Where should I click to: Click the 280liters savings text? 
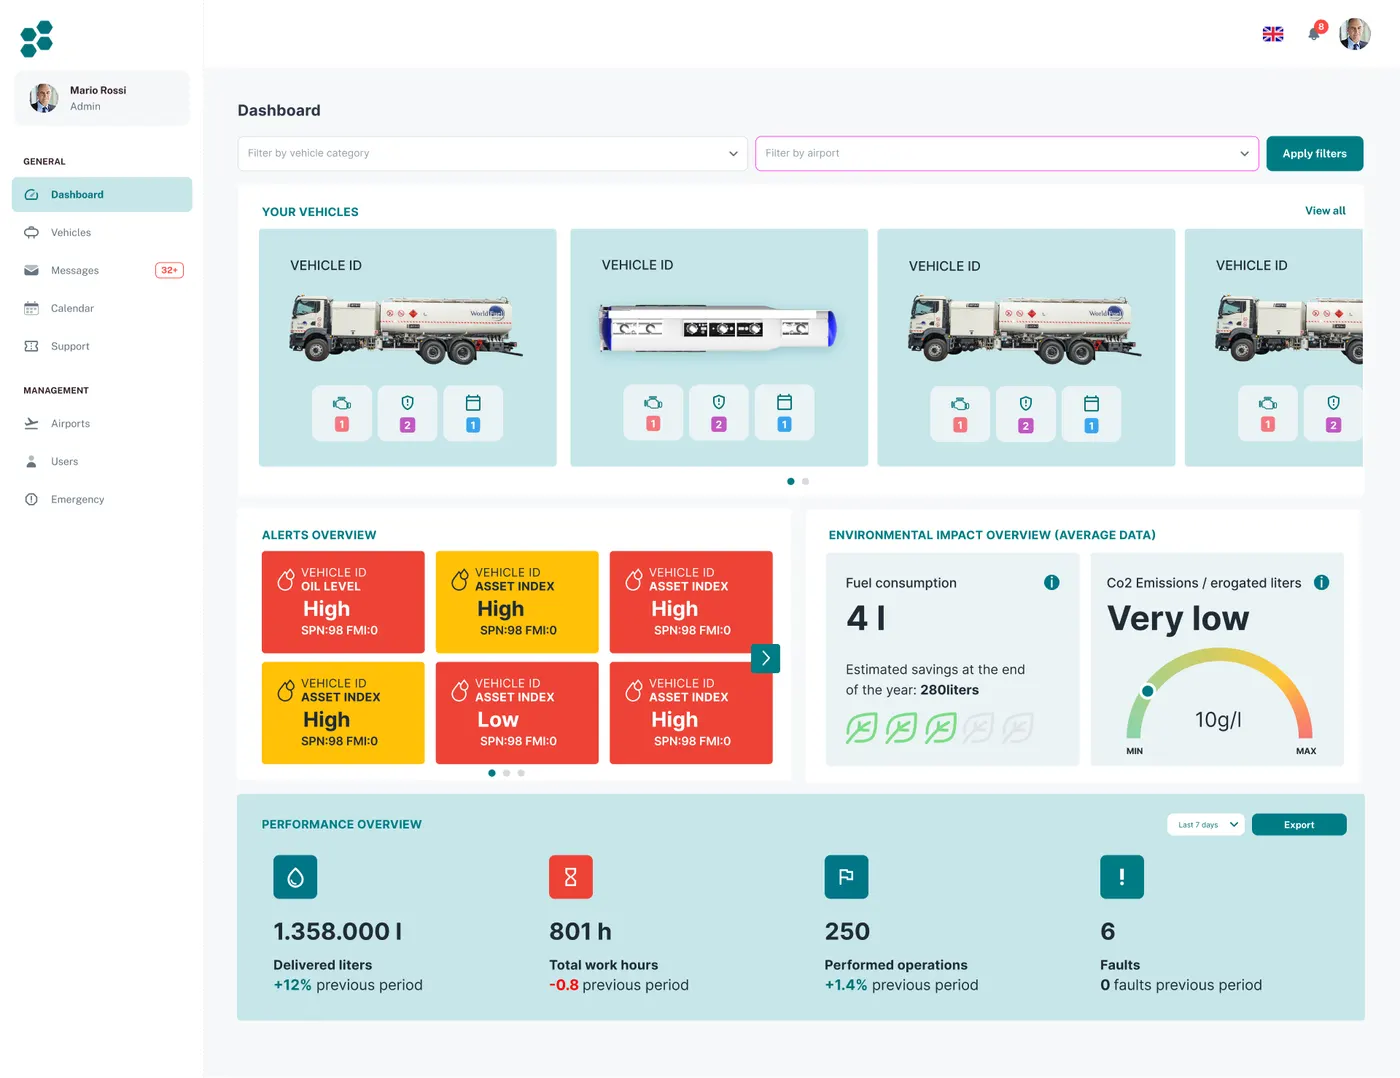(x=949, y=690)
